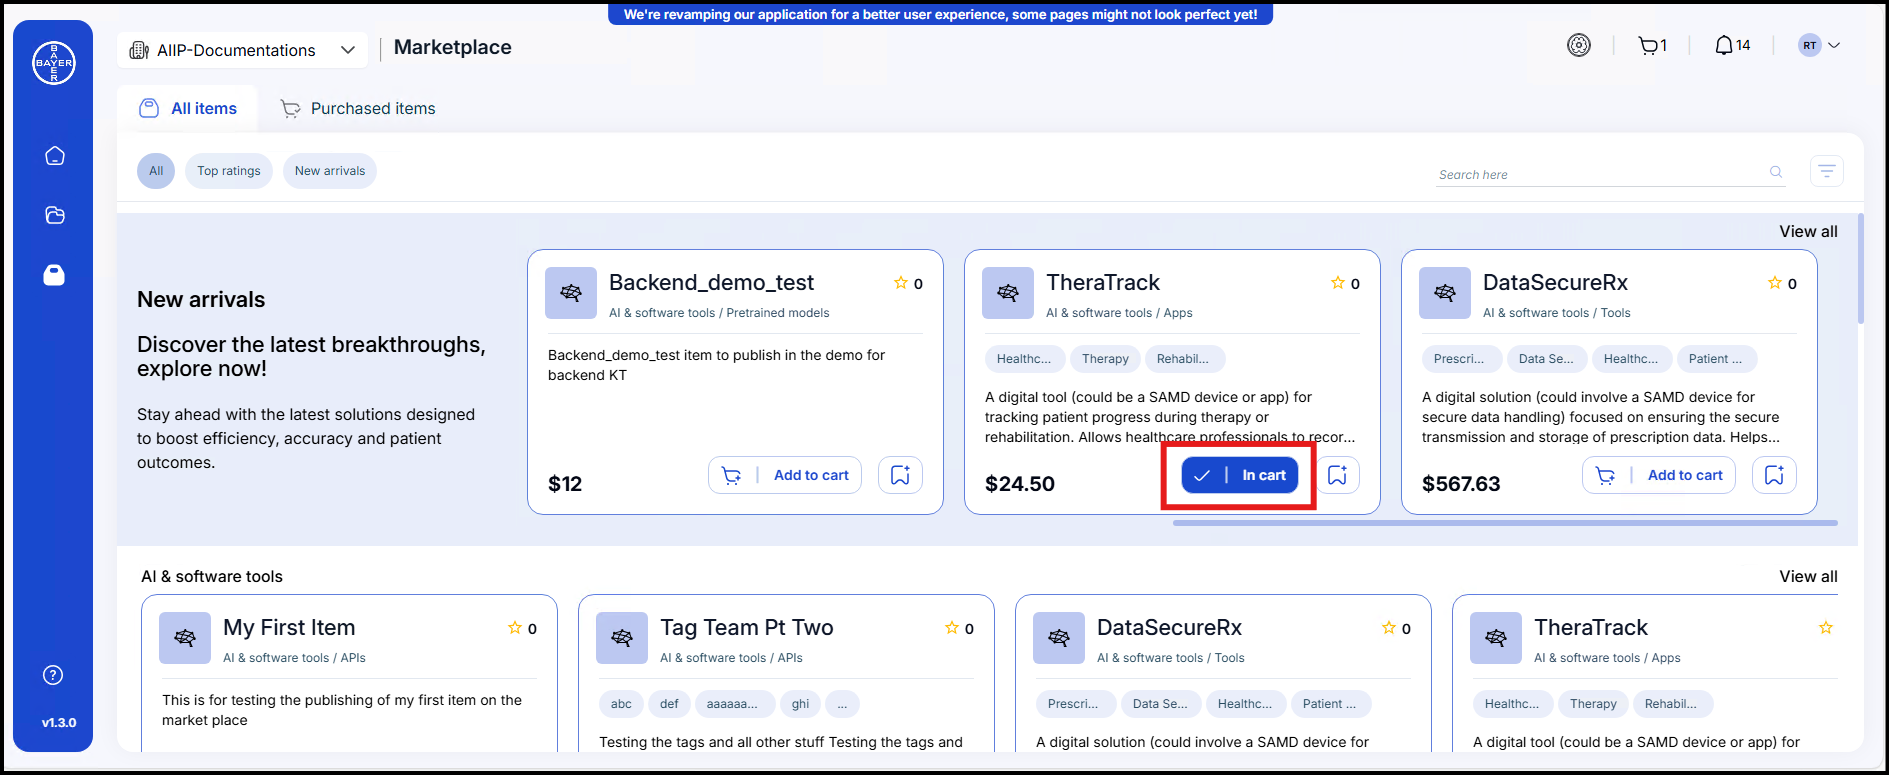The height and width of the screenshot is (775, 1889).
Task: Open the Home page from the sidebar
Action: [x=55, y=156]
